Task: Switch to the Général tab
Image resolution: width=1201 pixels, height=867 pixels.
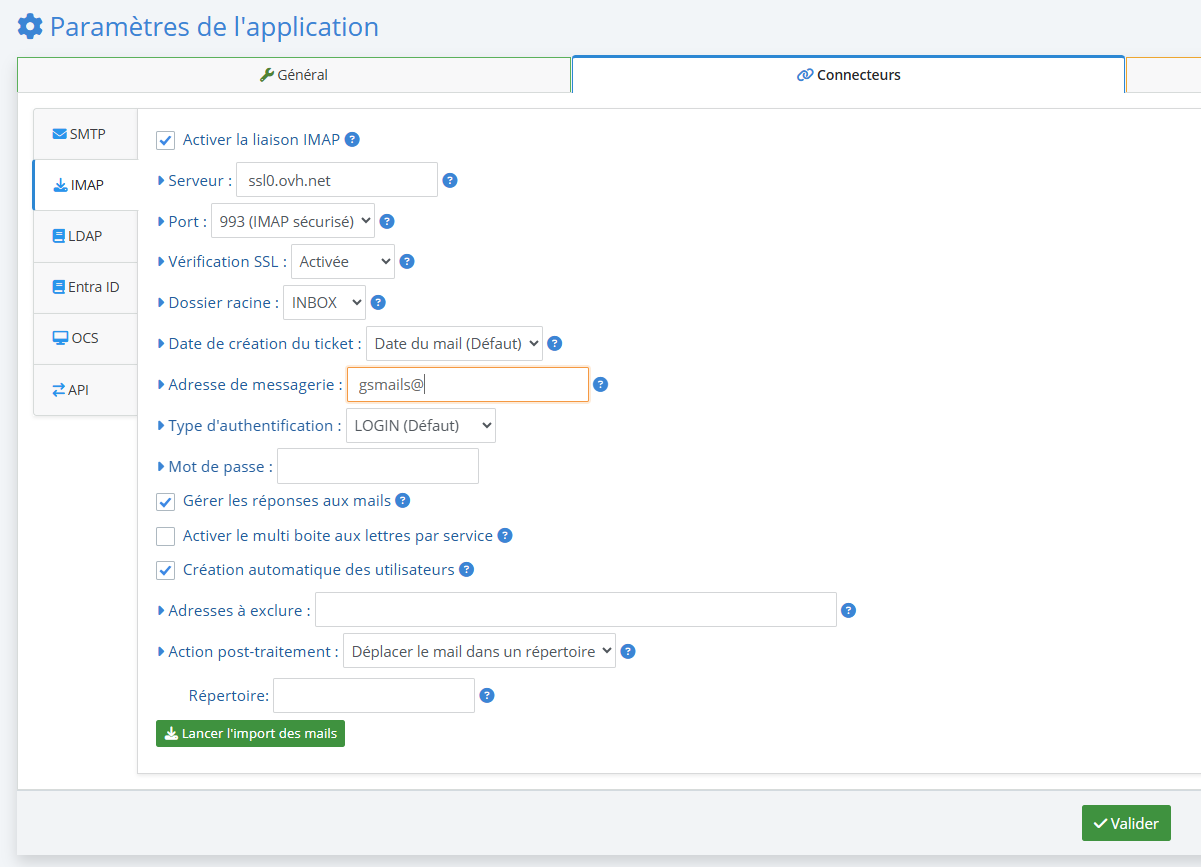Action: click(294, 75)
